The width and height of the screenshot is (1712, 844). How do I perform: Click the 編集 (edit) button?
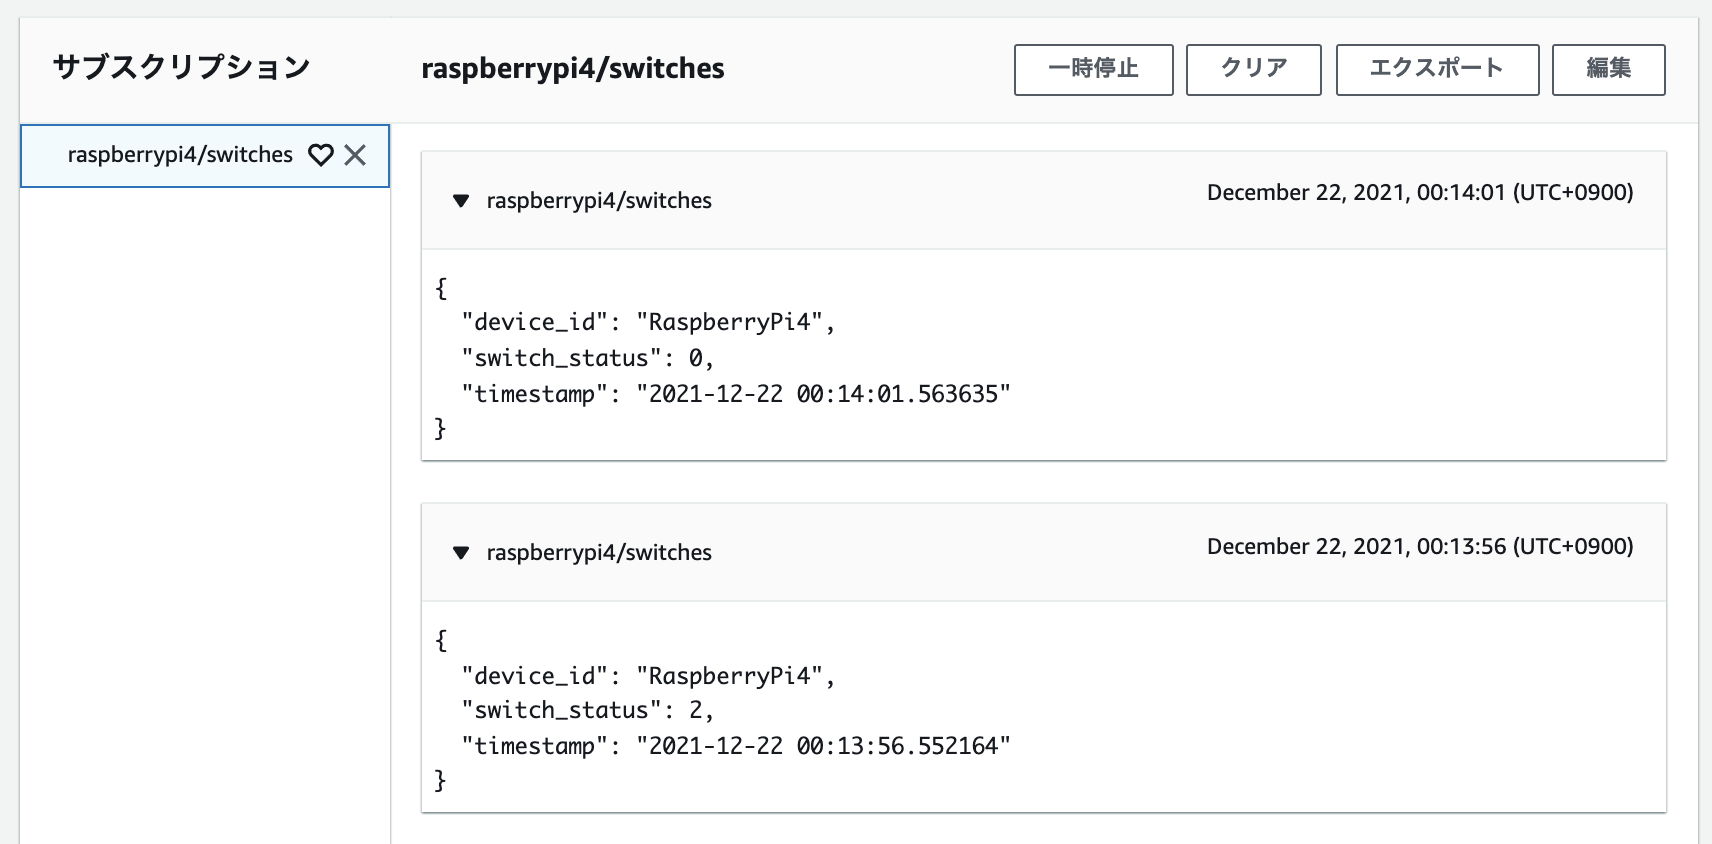coord(1608,69)
